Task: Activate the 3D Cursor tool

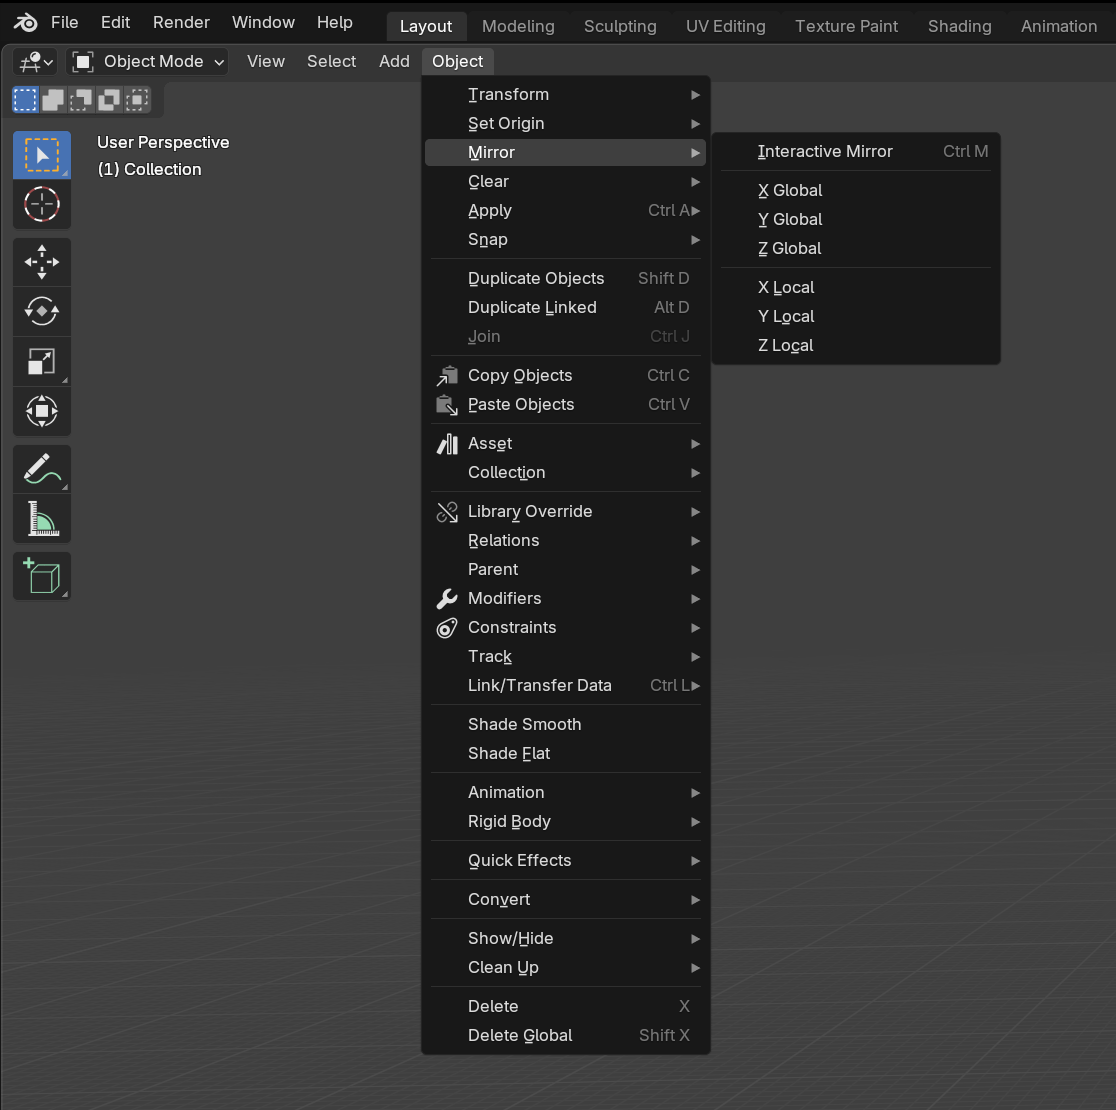Action: 41,205
